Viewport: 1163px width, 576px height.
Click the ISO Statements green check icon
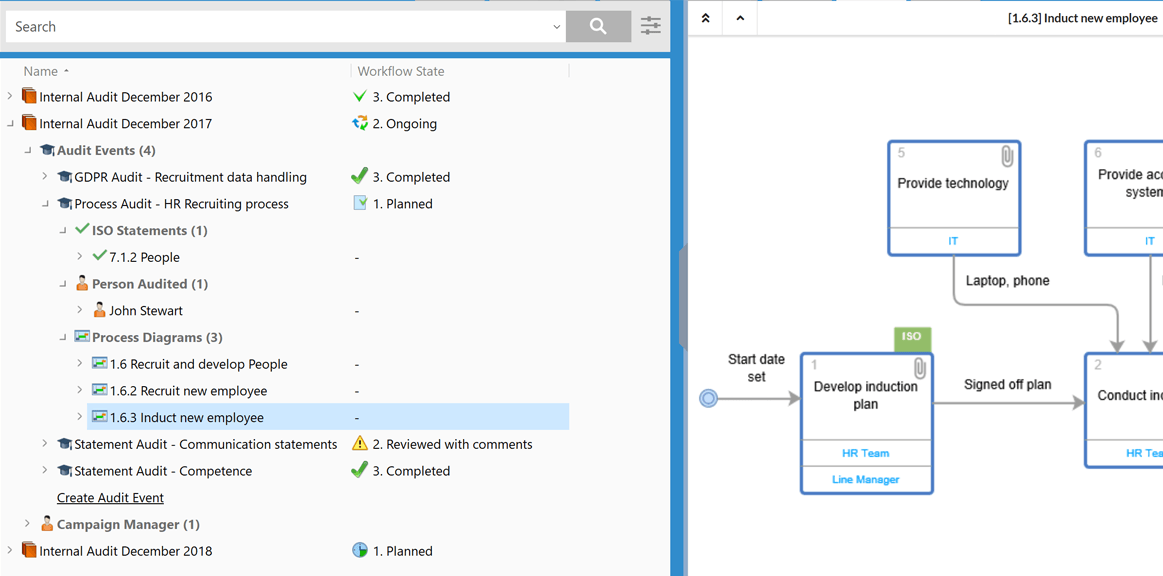pyautogui.click(x=82, y=230)
